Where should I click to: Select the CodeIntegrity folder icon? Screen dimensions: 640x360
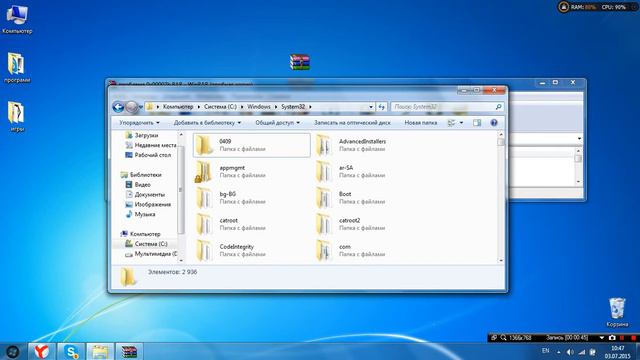(x=204, y=251)
